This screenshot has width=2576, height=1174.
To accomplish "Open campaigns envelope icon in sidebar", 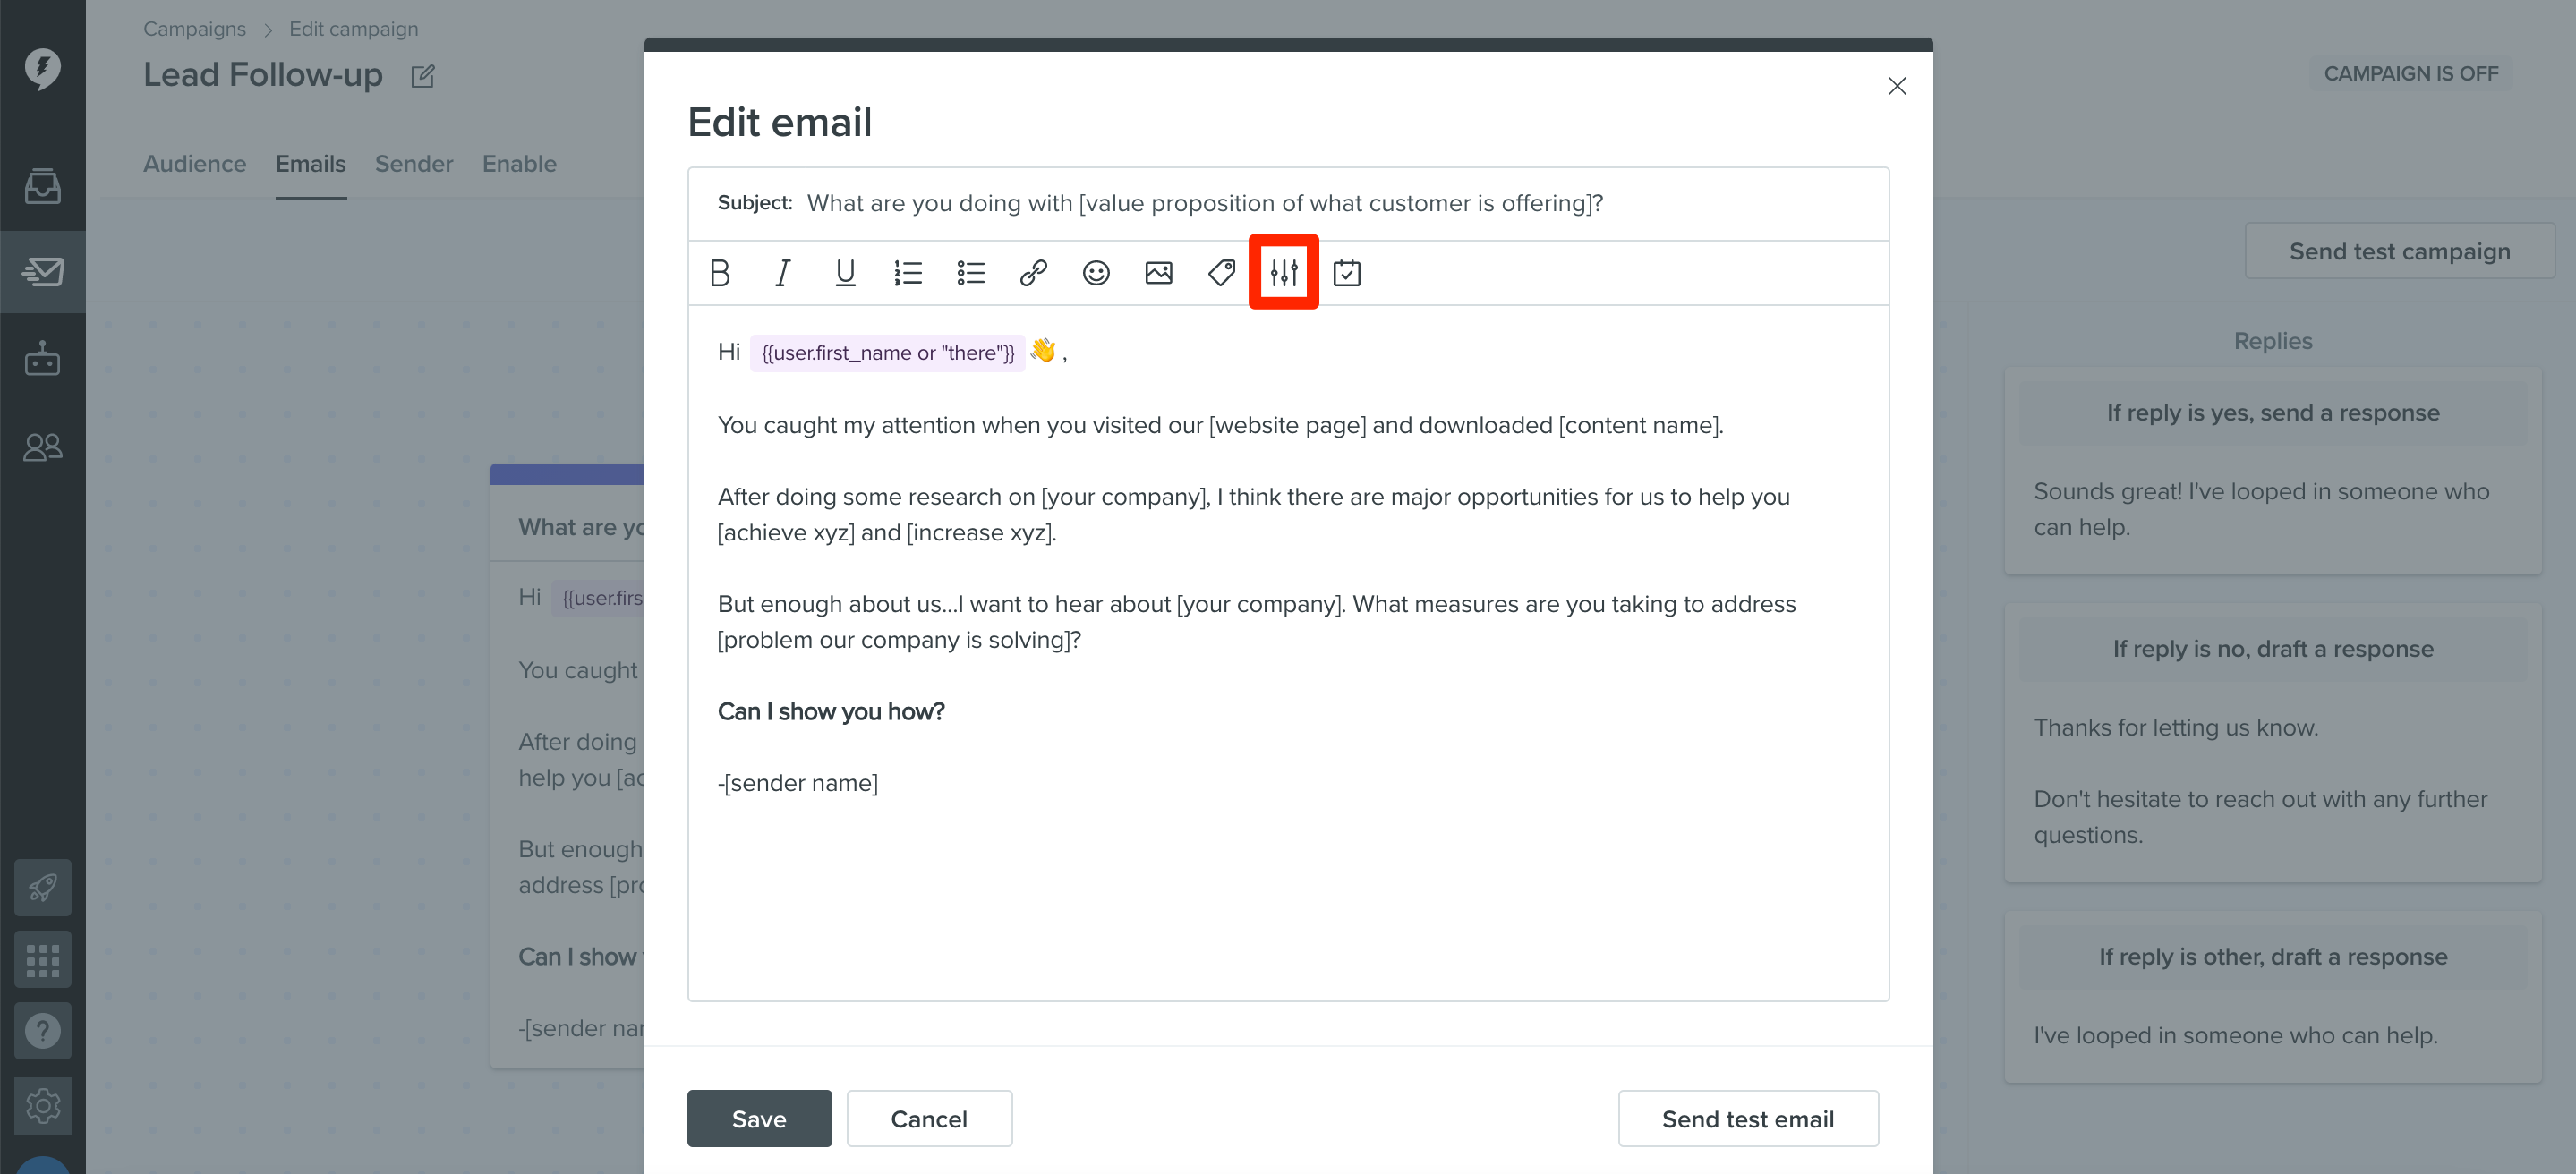I will pyautogui.click(x=42, y=271).
